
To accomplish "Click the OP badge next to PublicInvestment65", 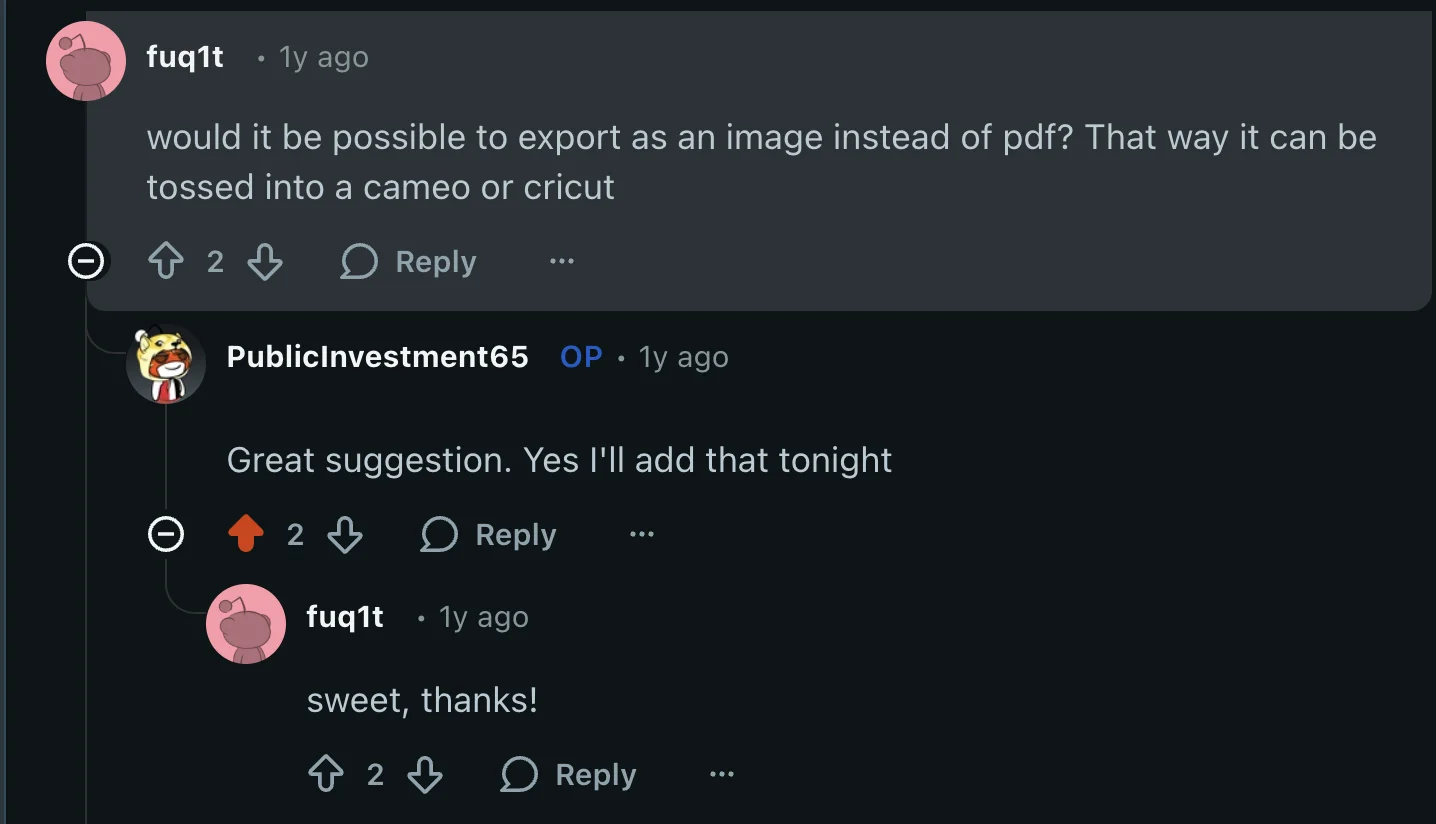I will [581, 357].
